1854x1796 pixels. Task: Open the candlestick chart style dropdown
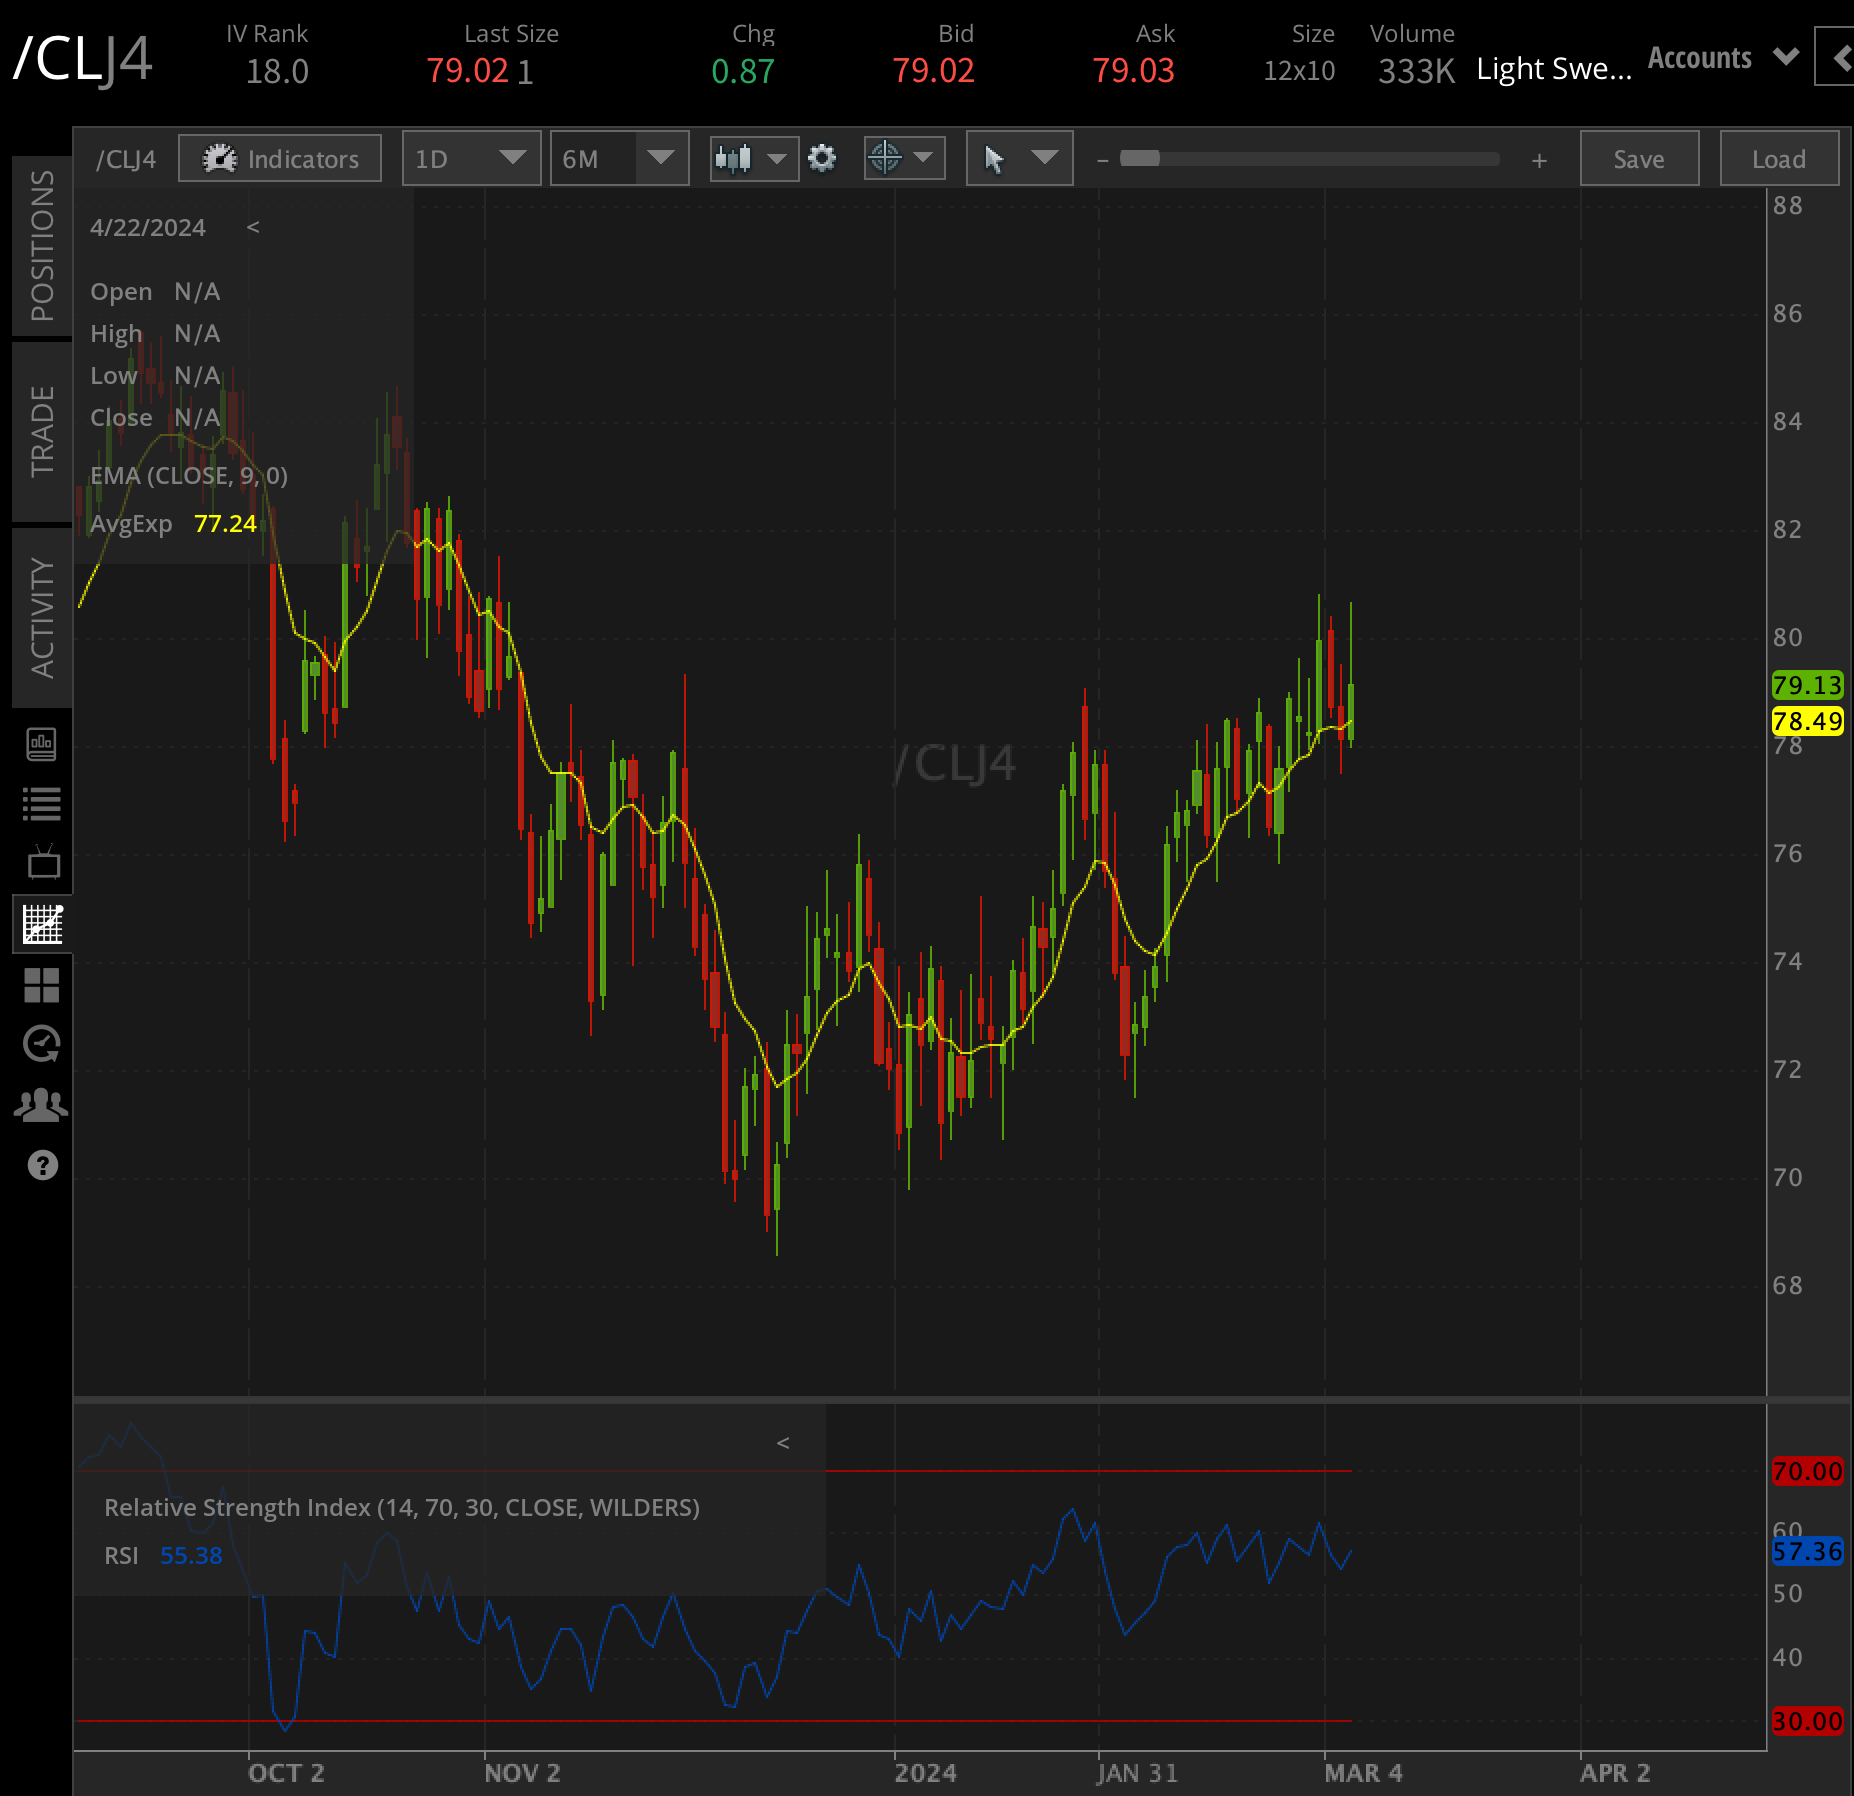pos(753,159)
